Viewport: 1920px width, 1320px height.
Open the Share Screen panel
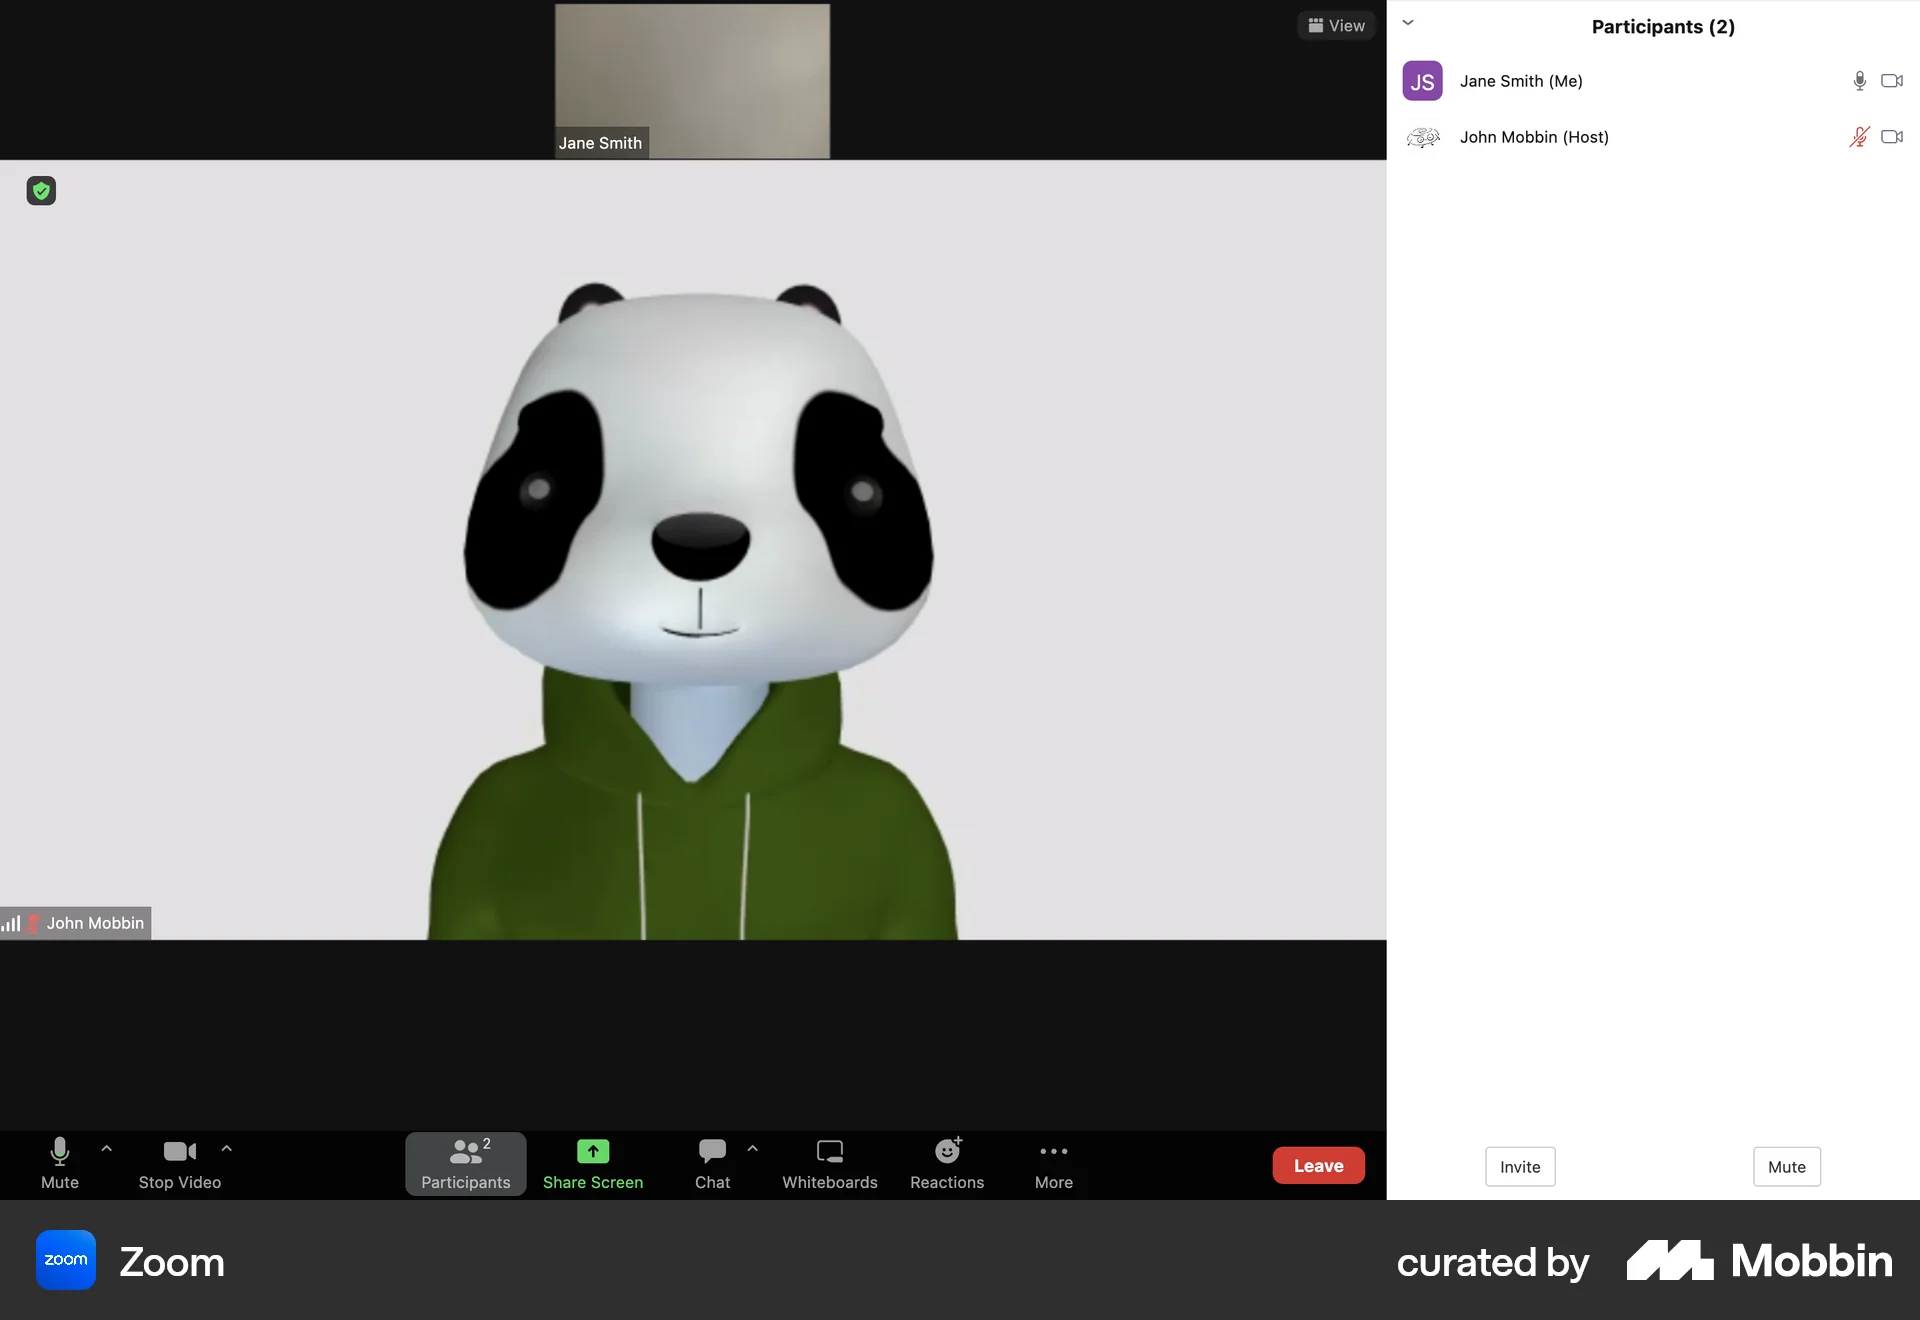(592, 1165)
